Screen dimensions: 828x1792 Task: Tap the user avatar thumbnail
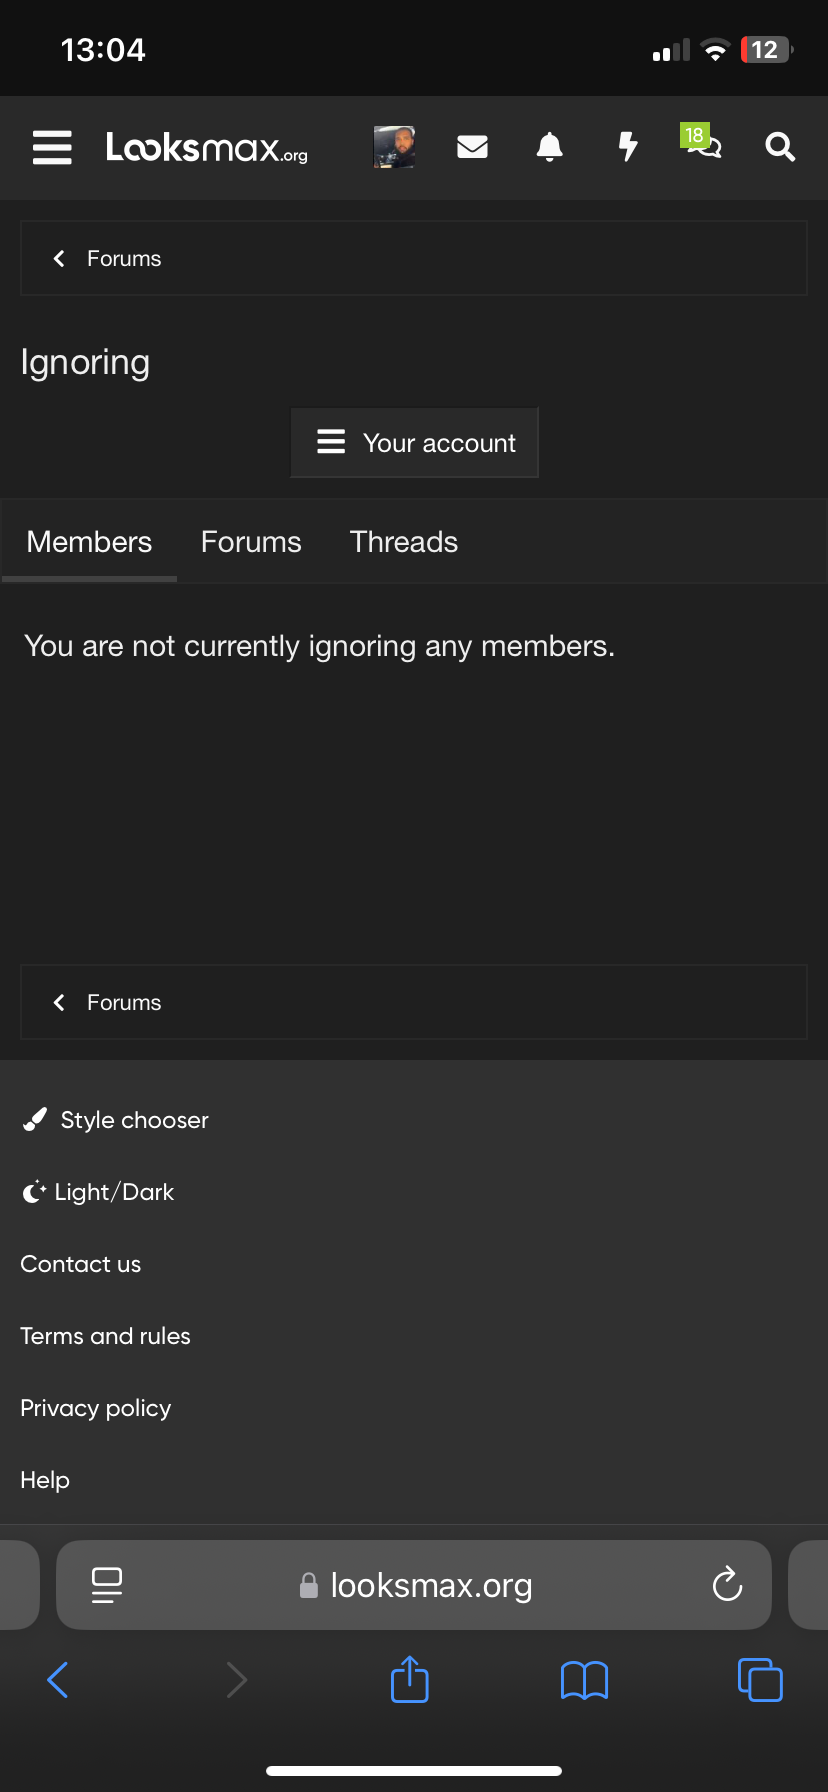(394, 147)
